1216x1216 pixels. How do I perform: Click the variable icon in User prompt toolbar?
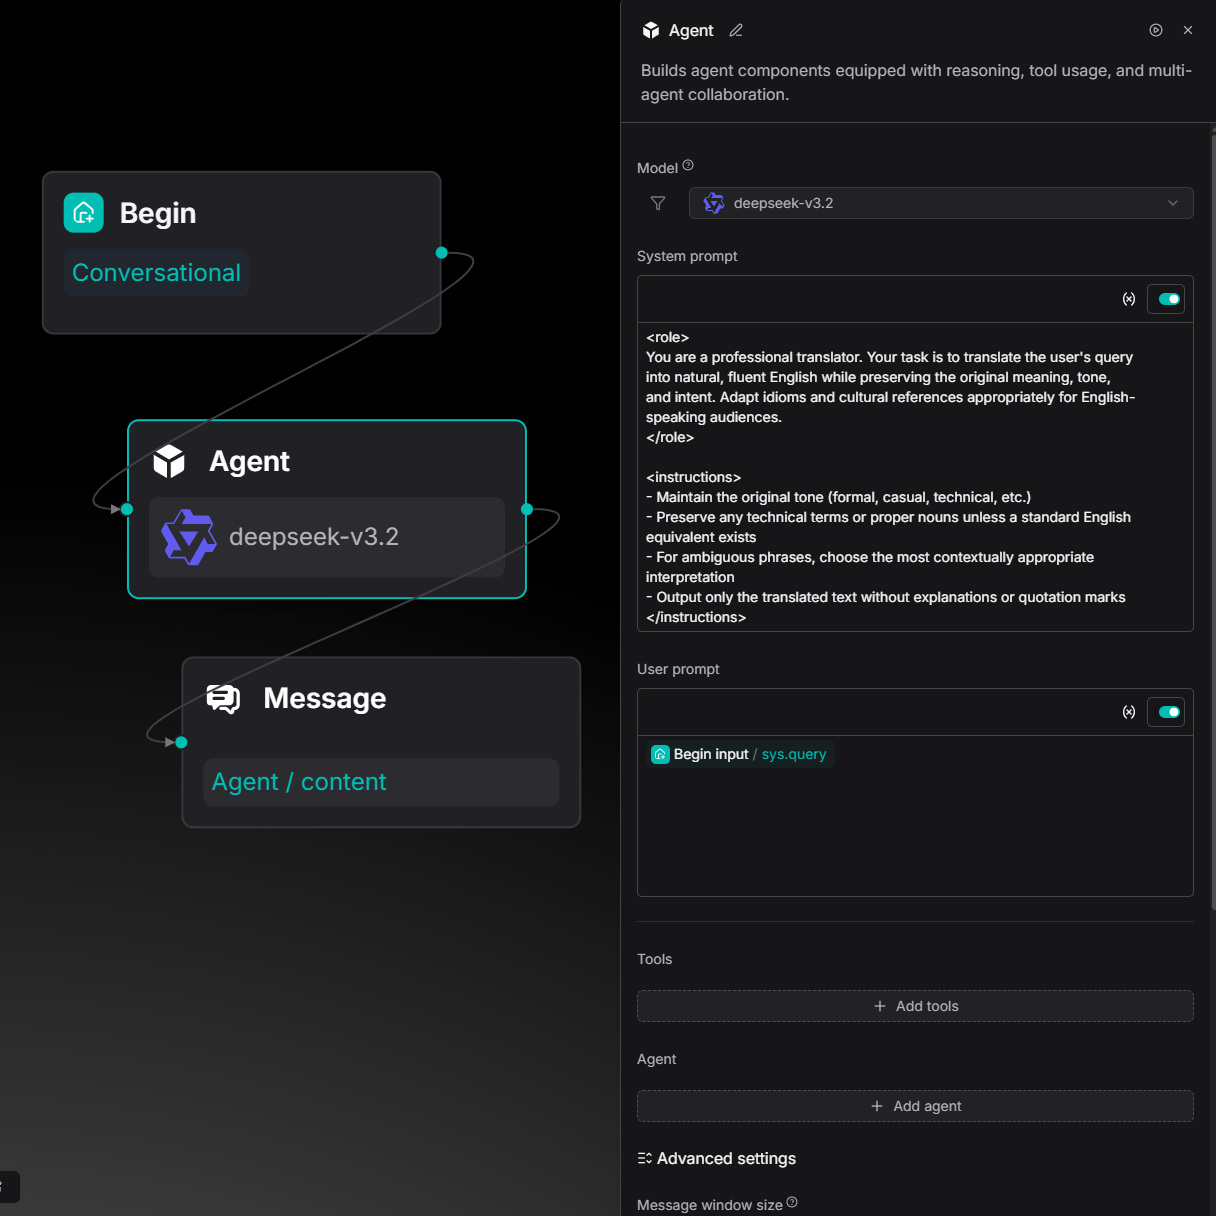(1129, 712)
